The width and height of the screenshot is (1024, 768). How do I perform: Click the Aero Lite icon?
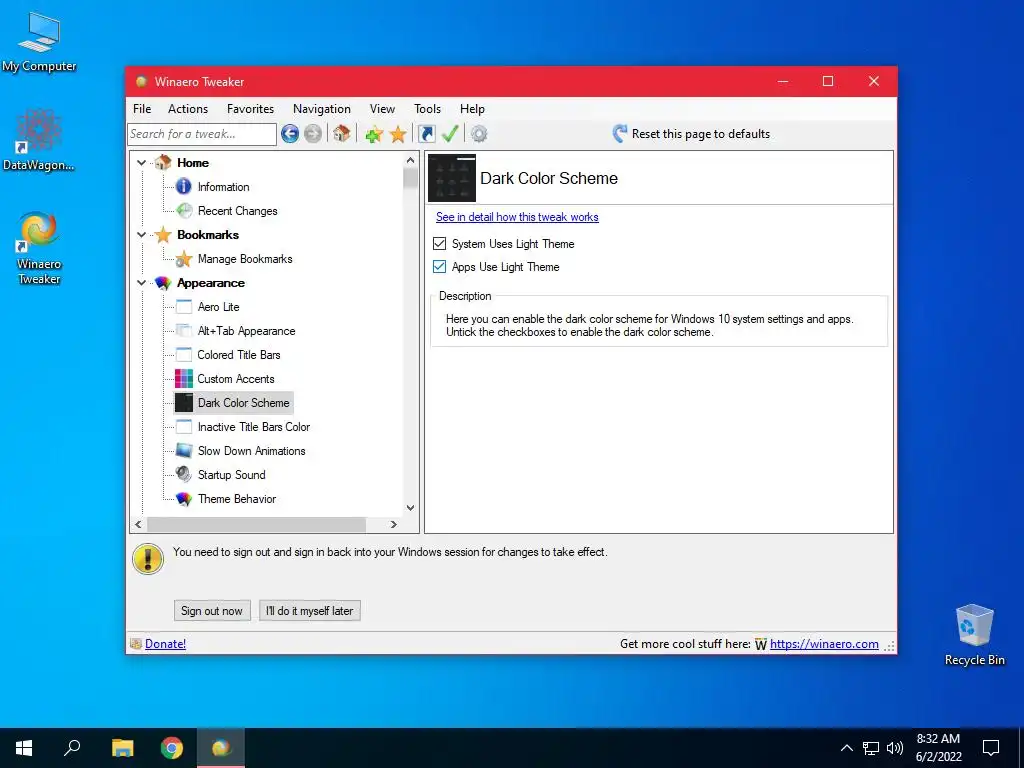point(184,307)
